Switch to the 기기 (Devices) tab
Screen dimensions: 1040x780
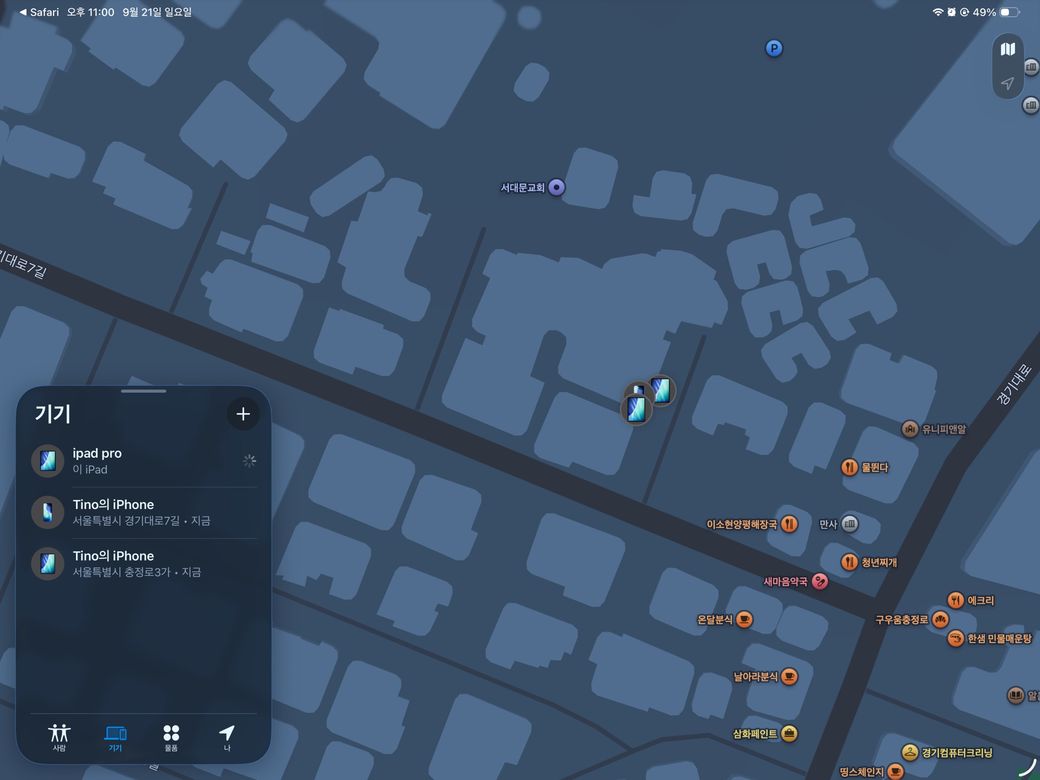pos(115,737)
